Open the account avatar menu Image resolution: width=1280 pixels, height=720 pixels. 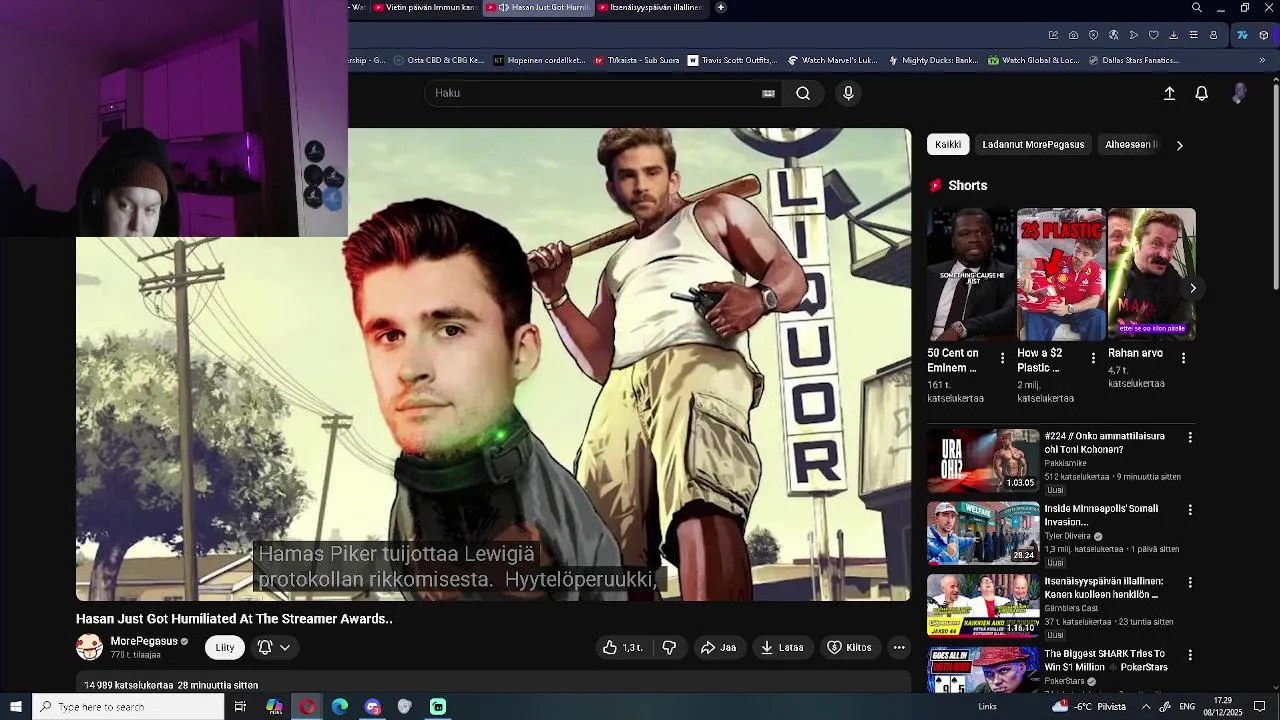click(1239, 93)
